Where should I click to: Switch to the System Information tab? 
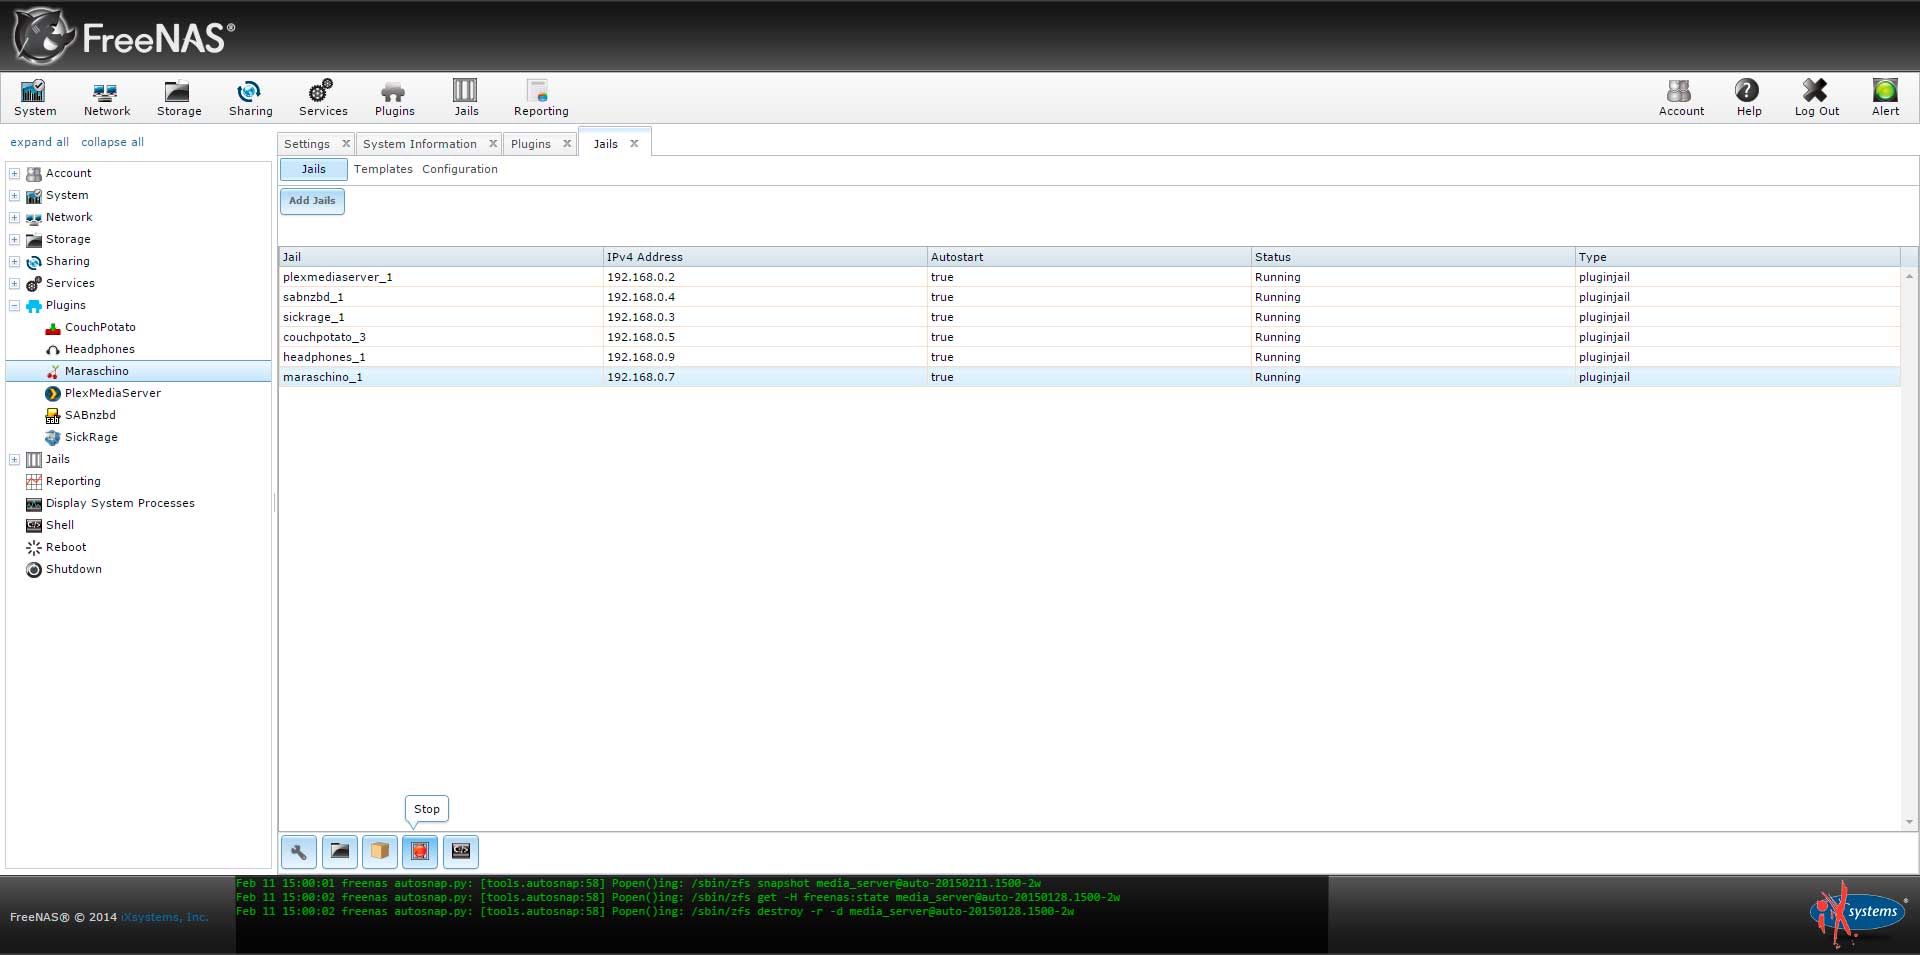(x=420, y=144)
